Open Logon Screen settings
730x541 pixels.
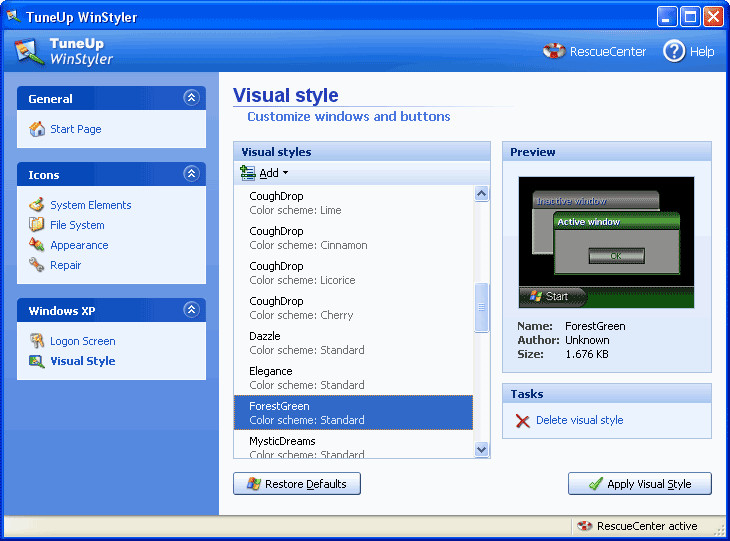pos(82,341)
